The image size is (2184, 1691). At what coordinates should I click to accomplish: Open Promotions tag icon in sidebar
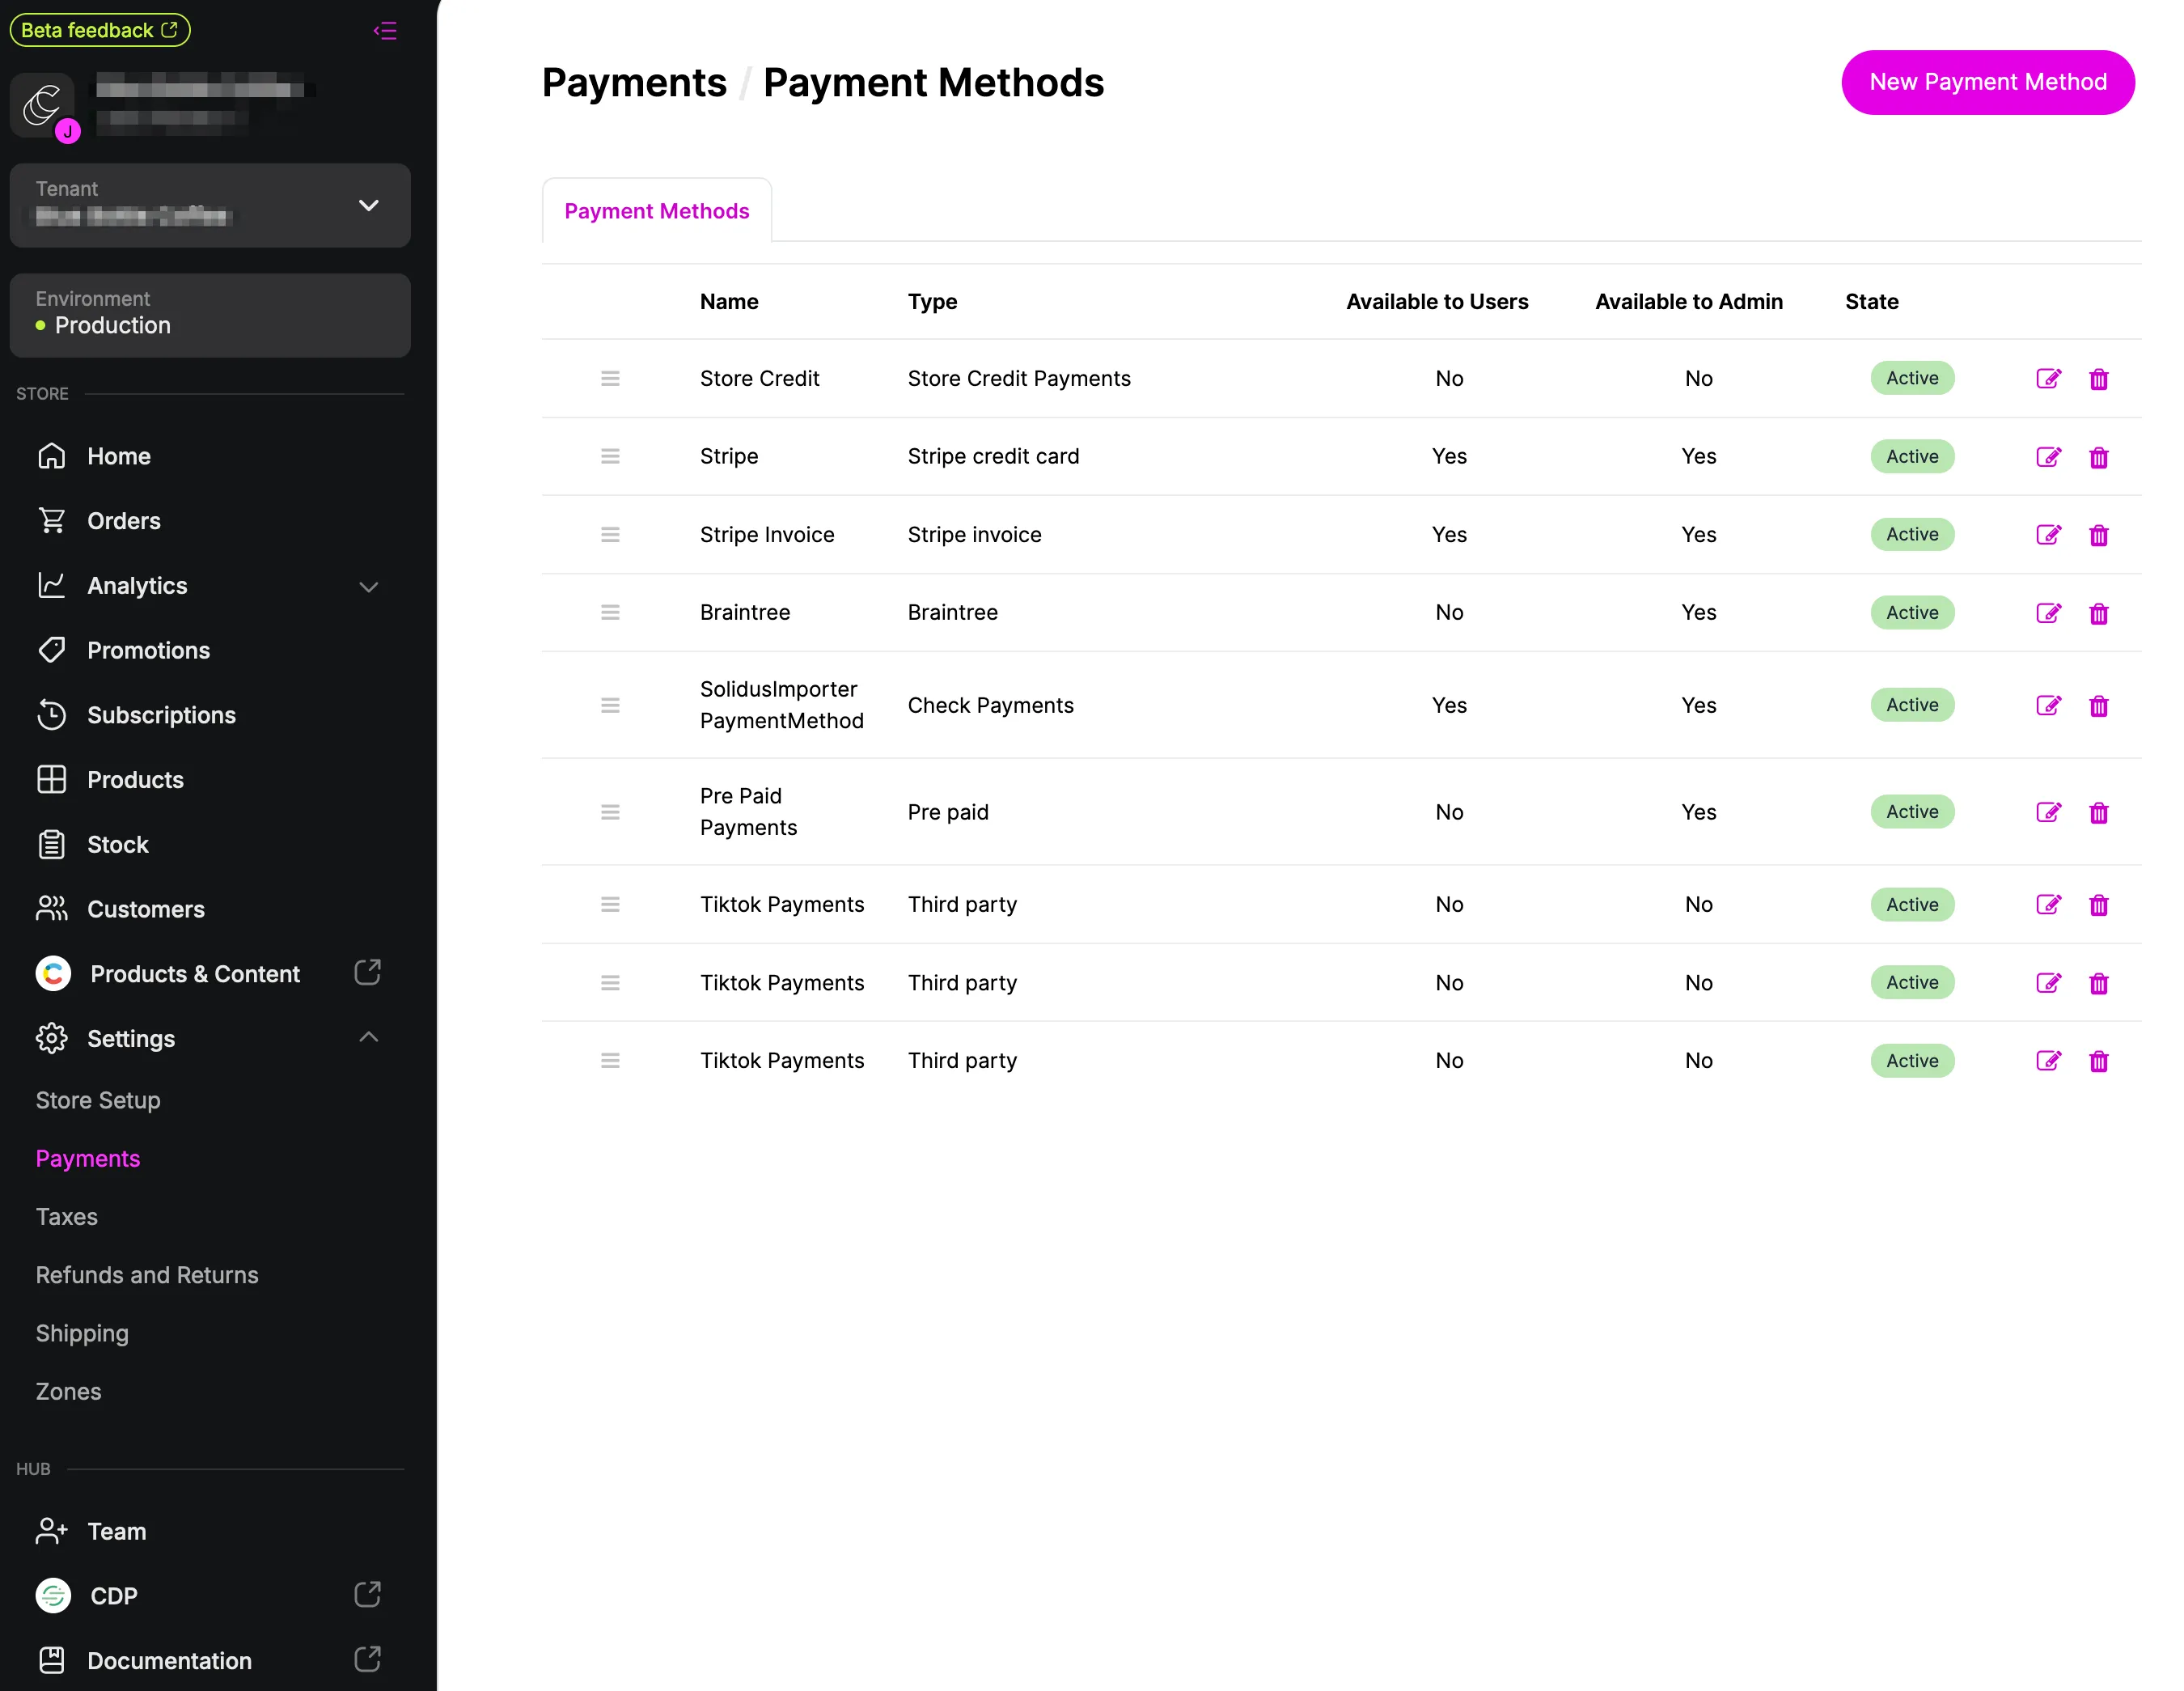click(x=52, y=650)
